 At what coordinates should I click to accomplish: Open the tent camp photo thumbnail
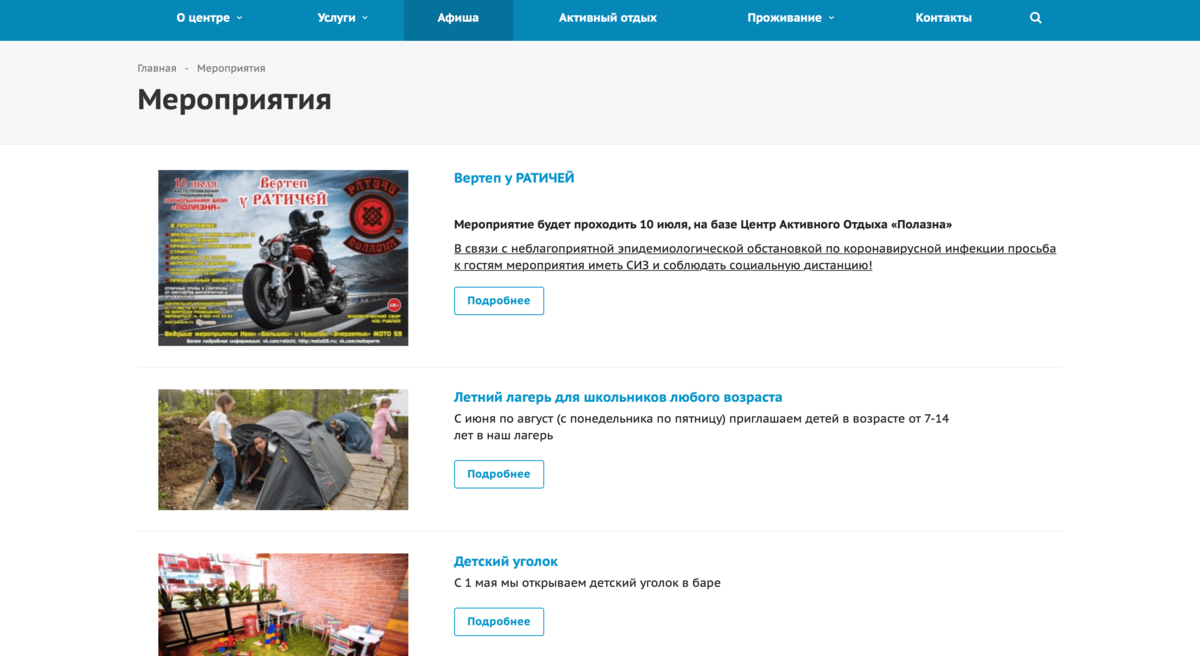click(x=283, y=450)
